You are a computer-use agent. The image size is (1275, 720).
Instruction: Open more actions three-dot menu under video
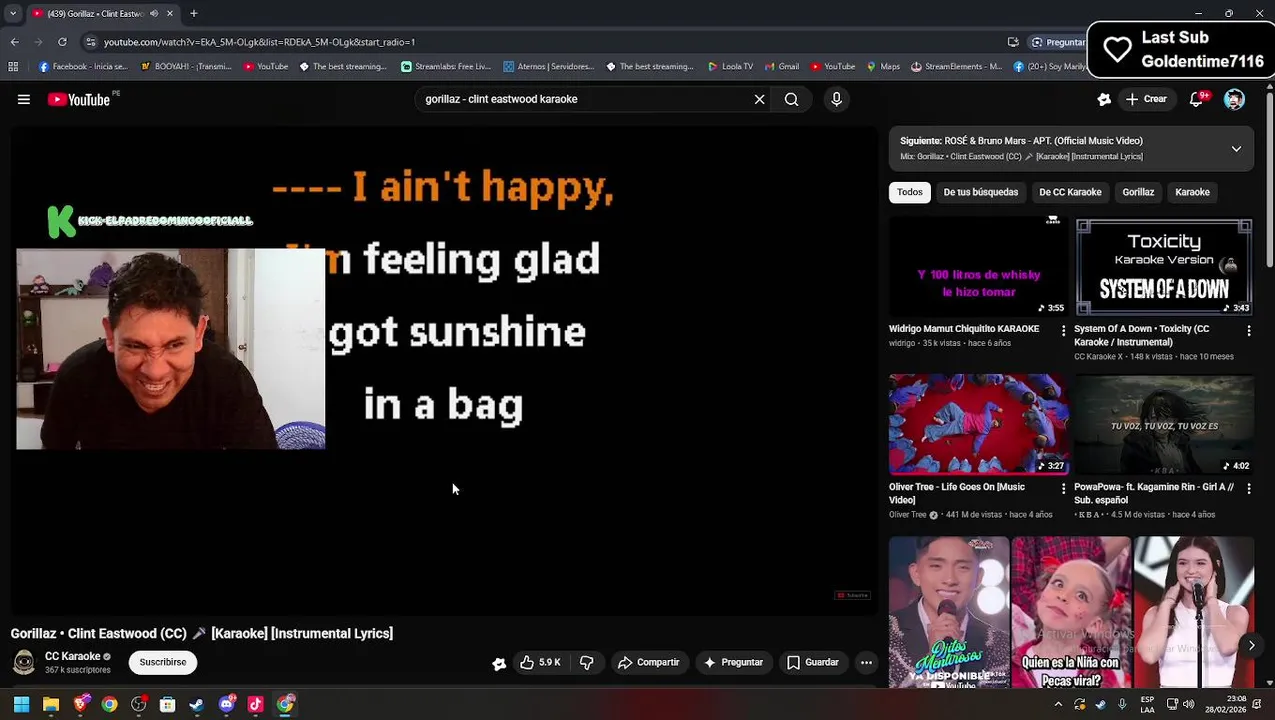[x=867, y=662]
